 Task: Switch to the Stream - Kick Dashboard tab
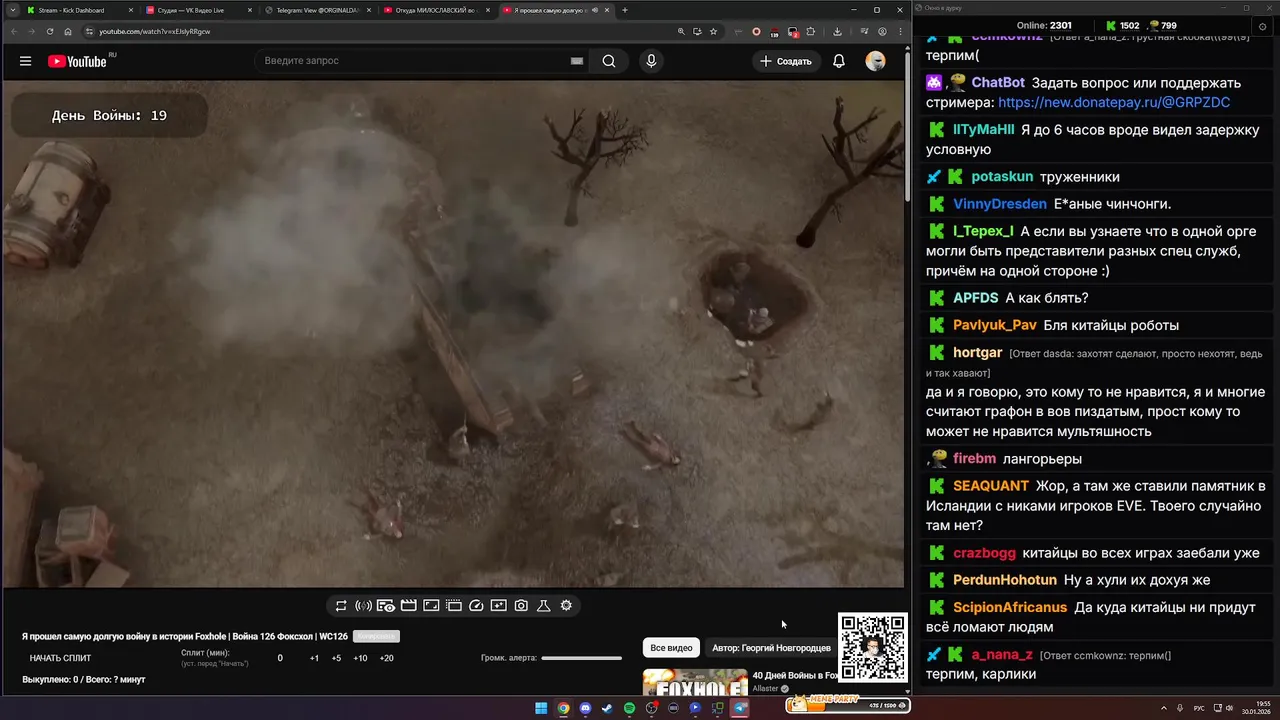[76, 10]
